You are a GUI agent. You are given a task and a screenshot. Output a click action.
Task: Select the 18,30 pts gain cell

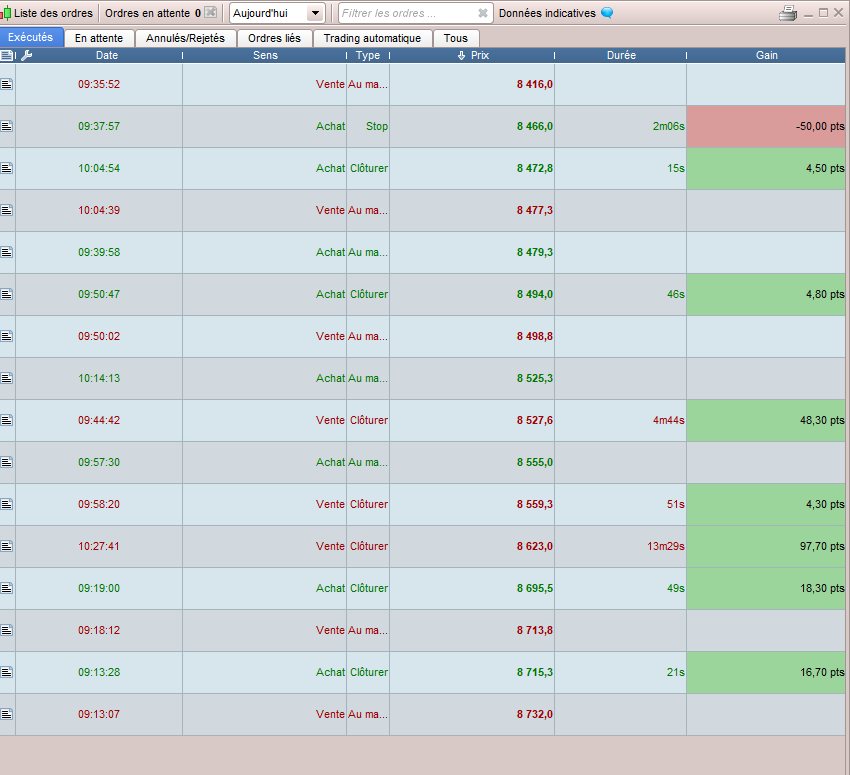tap(766, 588)
